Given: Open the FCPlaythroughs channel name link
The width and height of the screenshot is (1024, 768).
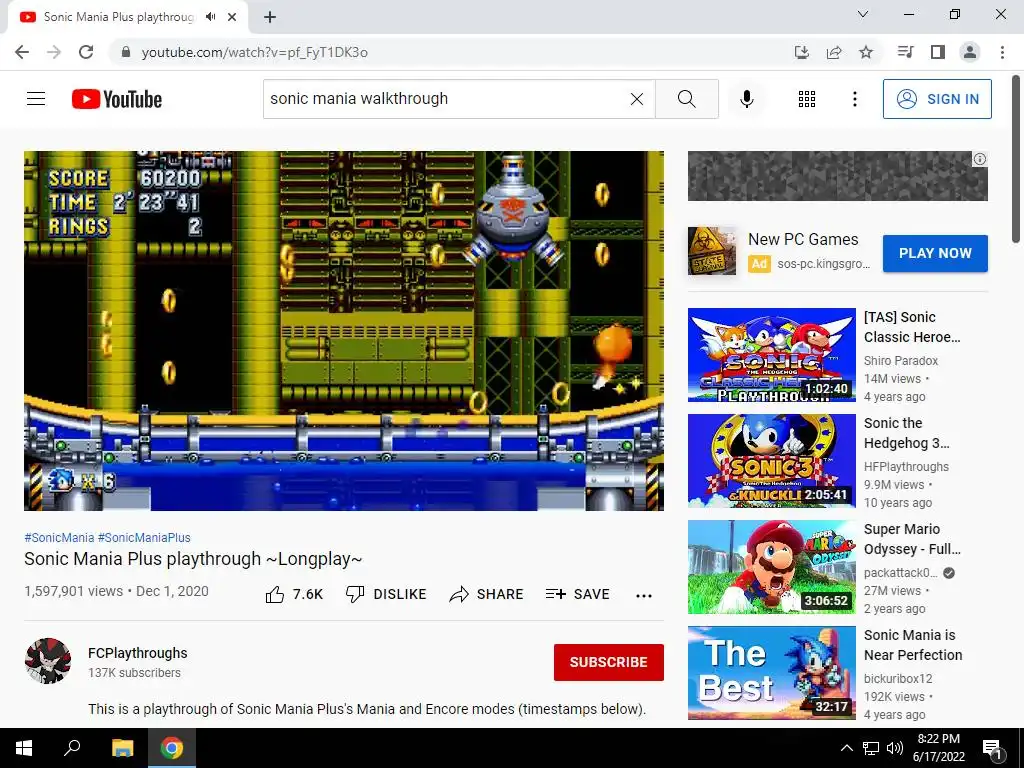Looking at the screenshot, I should pos(138,653).
